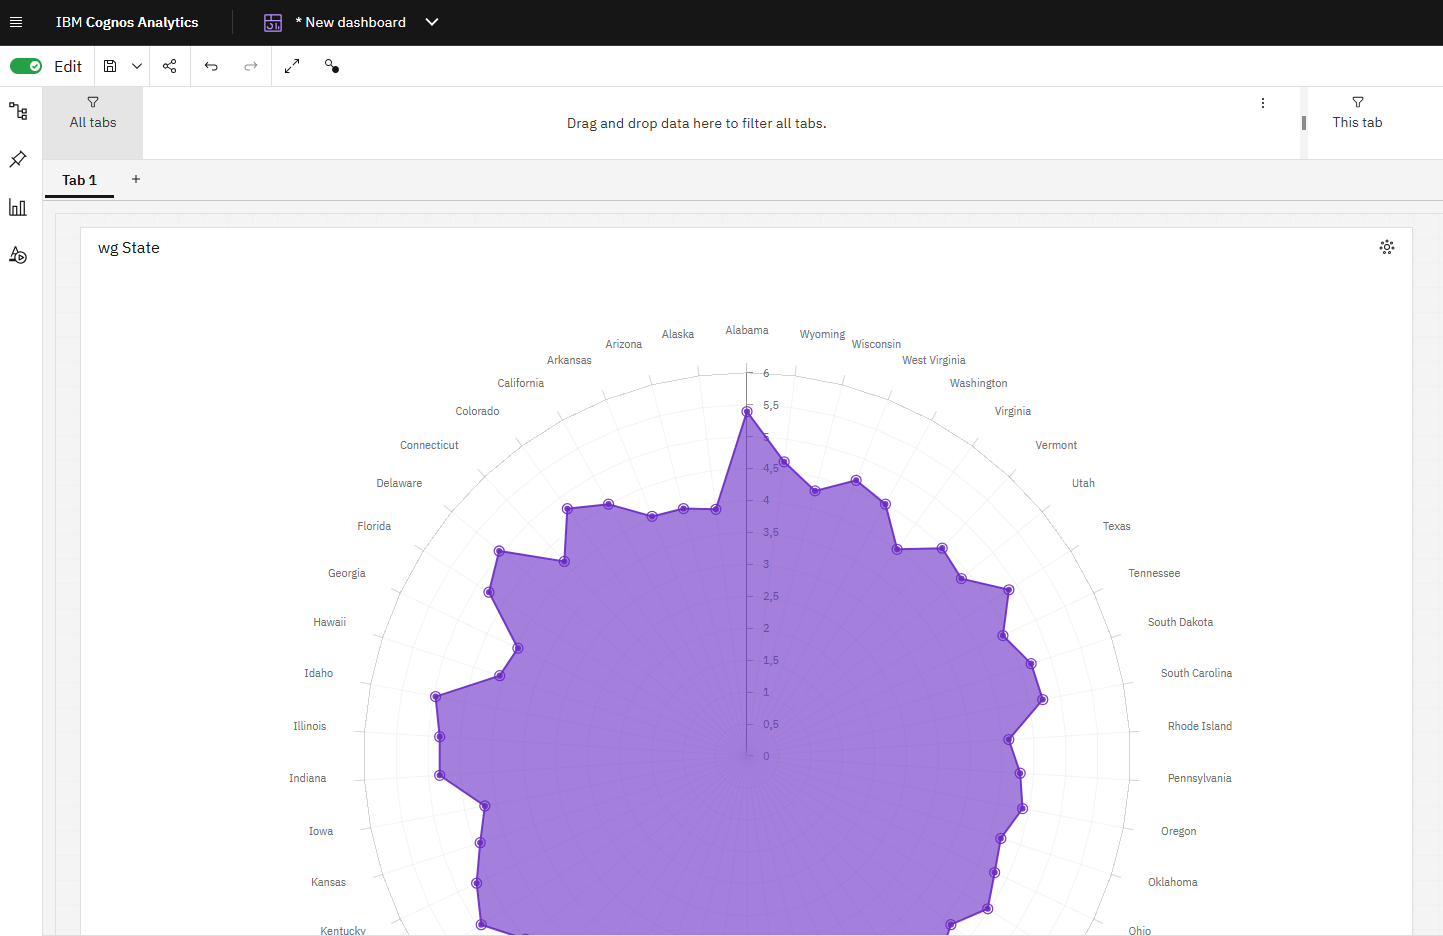Image resolution: width=1443 pixels, height=936 pixels.
Task: Click the Alabama axis label
Action: [x=747, y=330]
